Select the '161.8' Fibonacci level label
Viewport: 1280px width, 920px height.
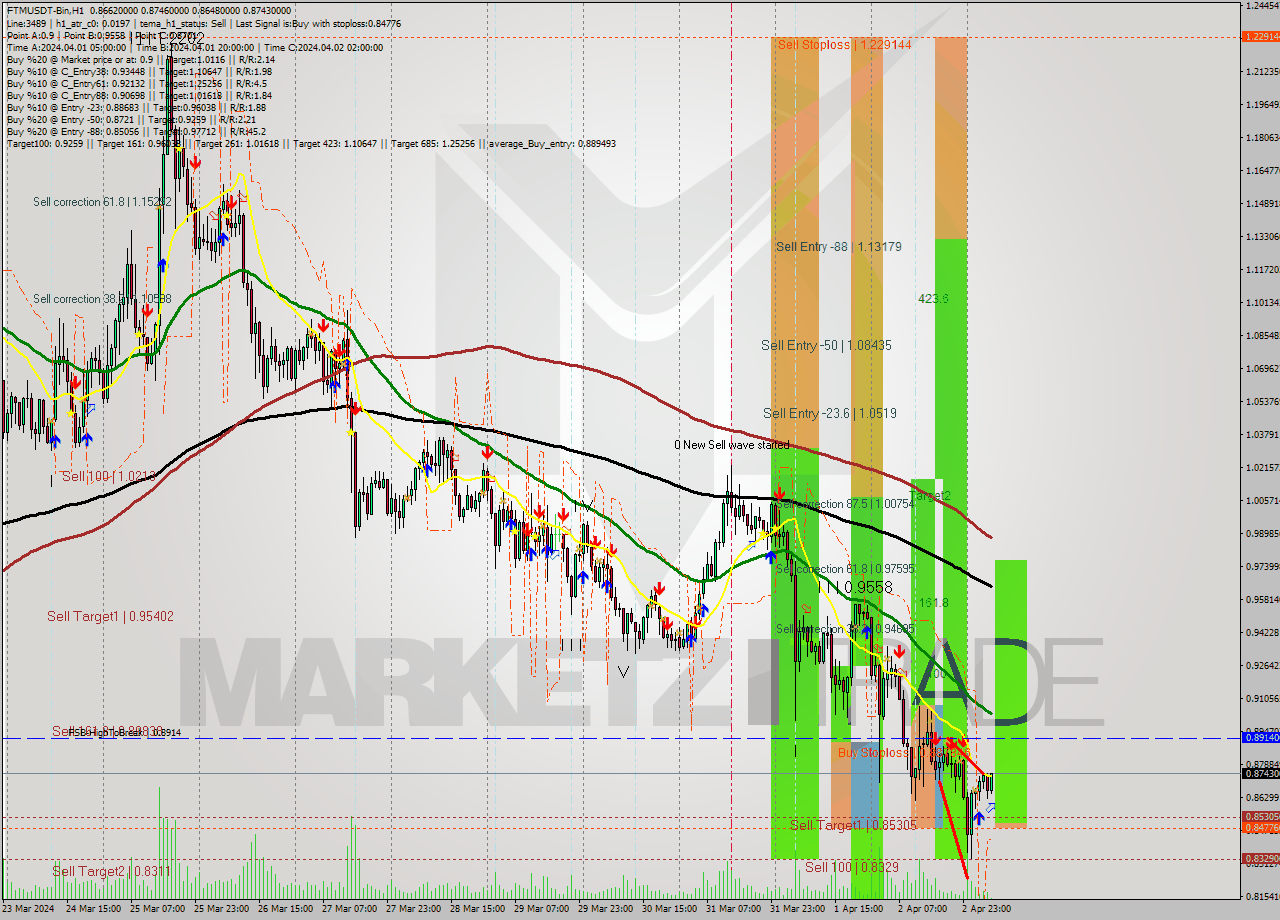933,603
